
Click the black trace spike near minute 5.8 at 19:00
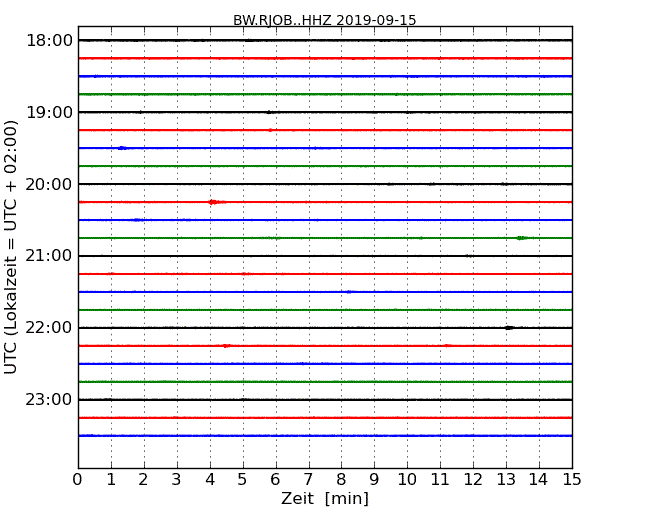pyautogui.click(x=269, y=112)
